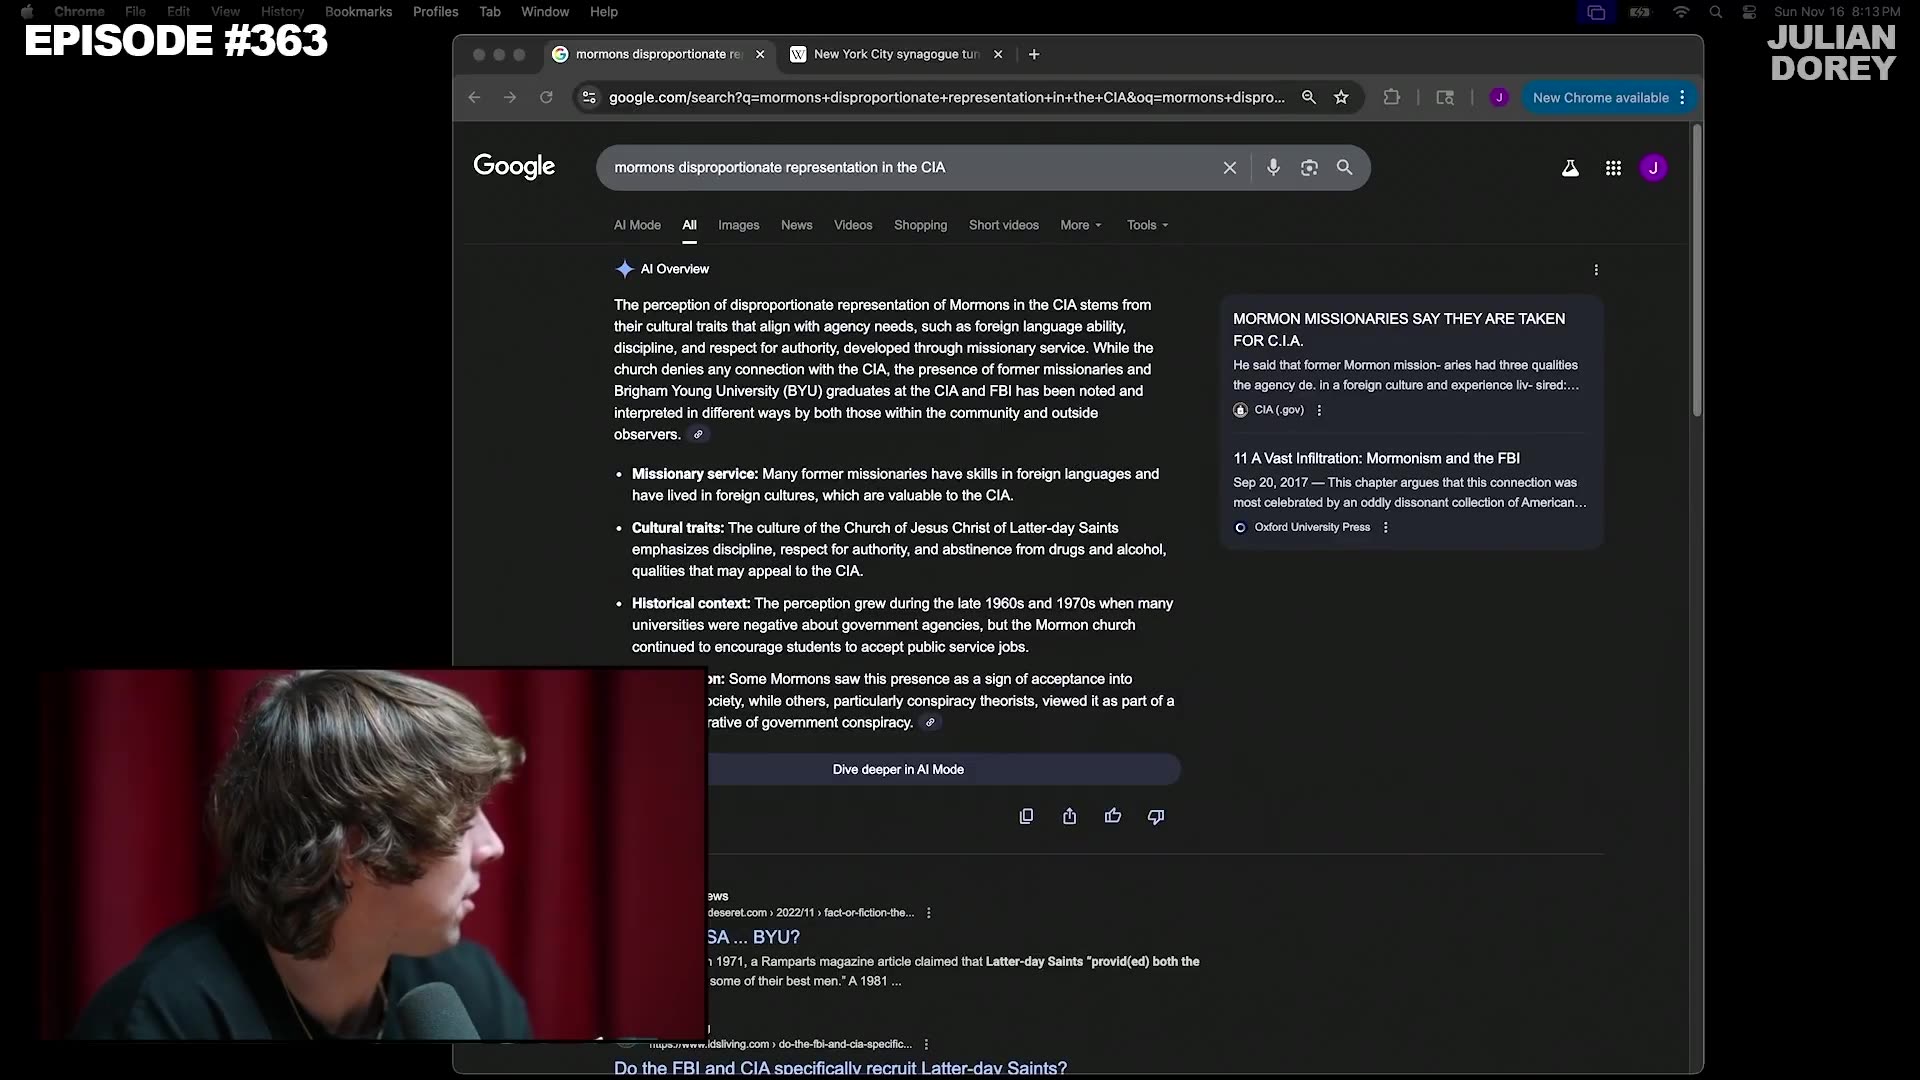Viewport: 1920px width, 1080px height.
Task: Share the AI Overview
Action: click(1069, 817)
